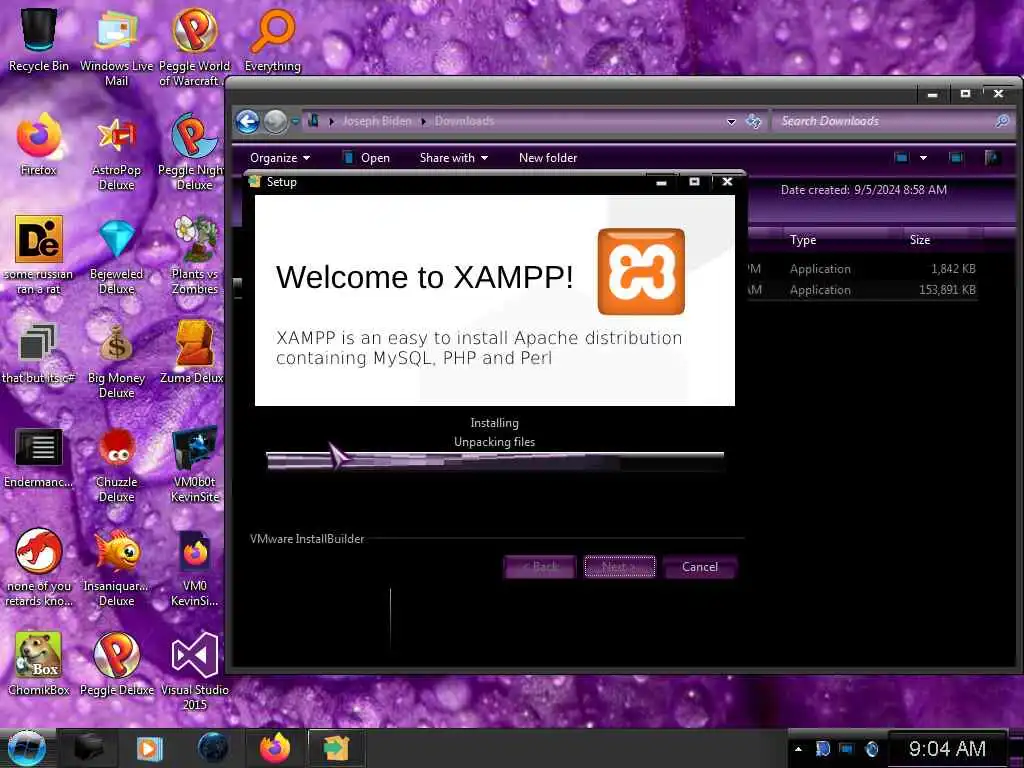This screenshot has height=768, width=1024.
Task: Launch AstroPop Deluxe from desktop
Action: pos(116,152)
